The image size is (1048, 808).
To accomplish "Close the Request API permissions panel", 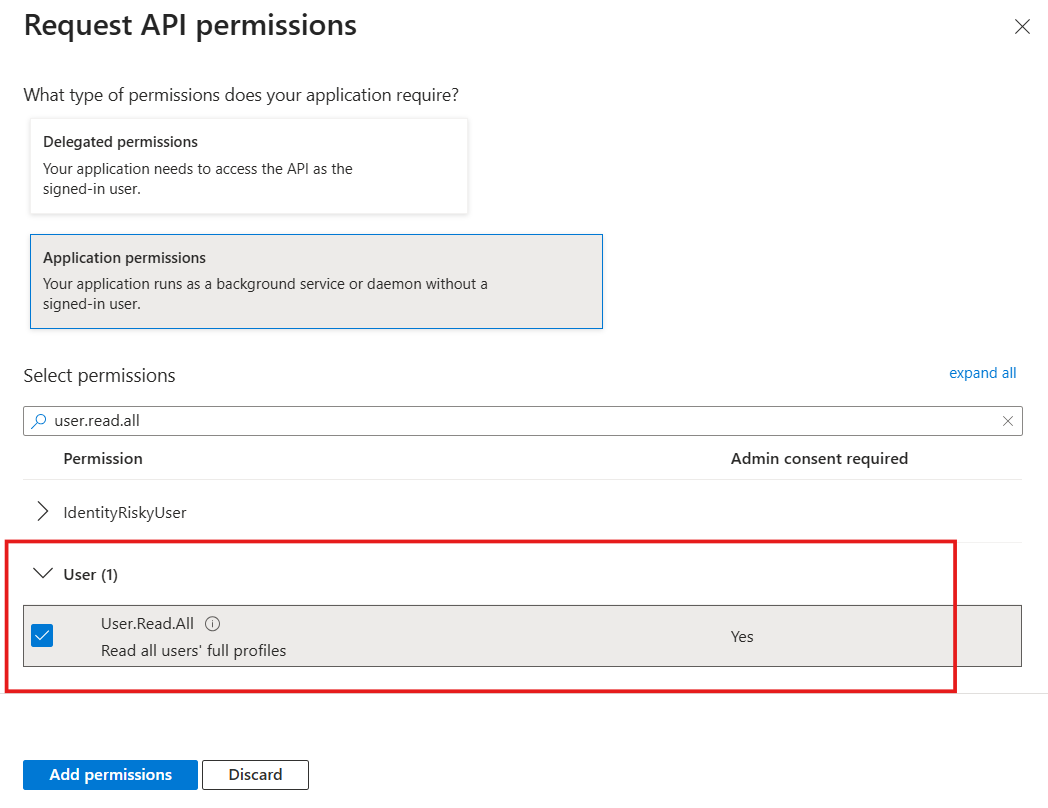I will tap(1022, 27).
